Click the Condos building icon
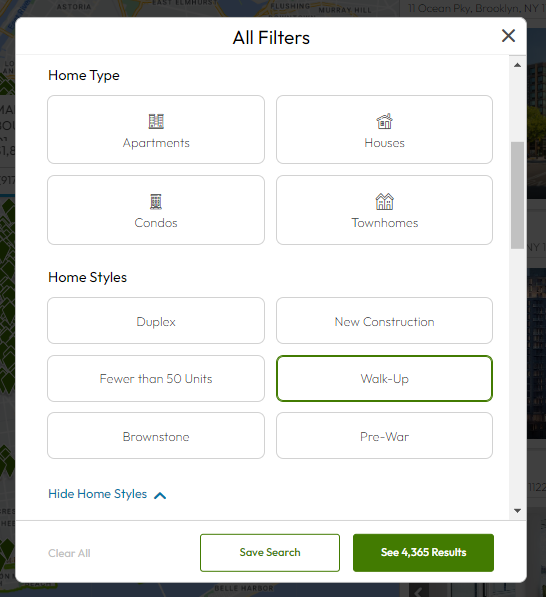The width and height of the screenshot is (546, 597). 156,202
